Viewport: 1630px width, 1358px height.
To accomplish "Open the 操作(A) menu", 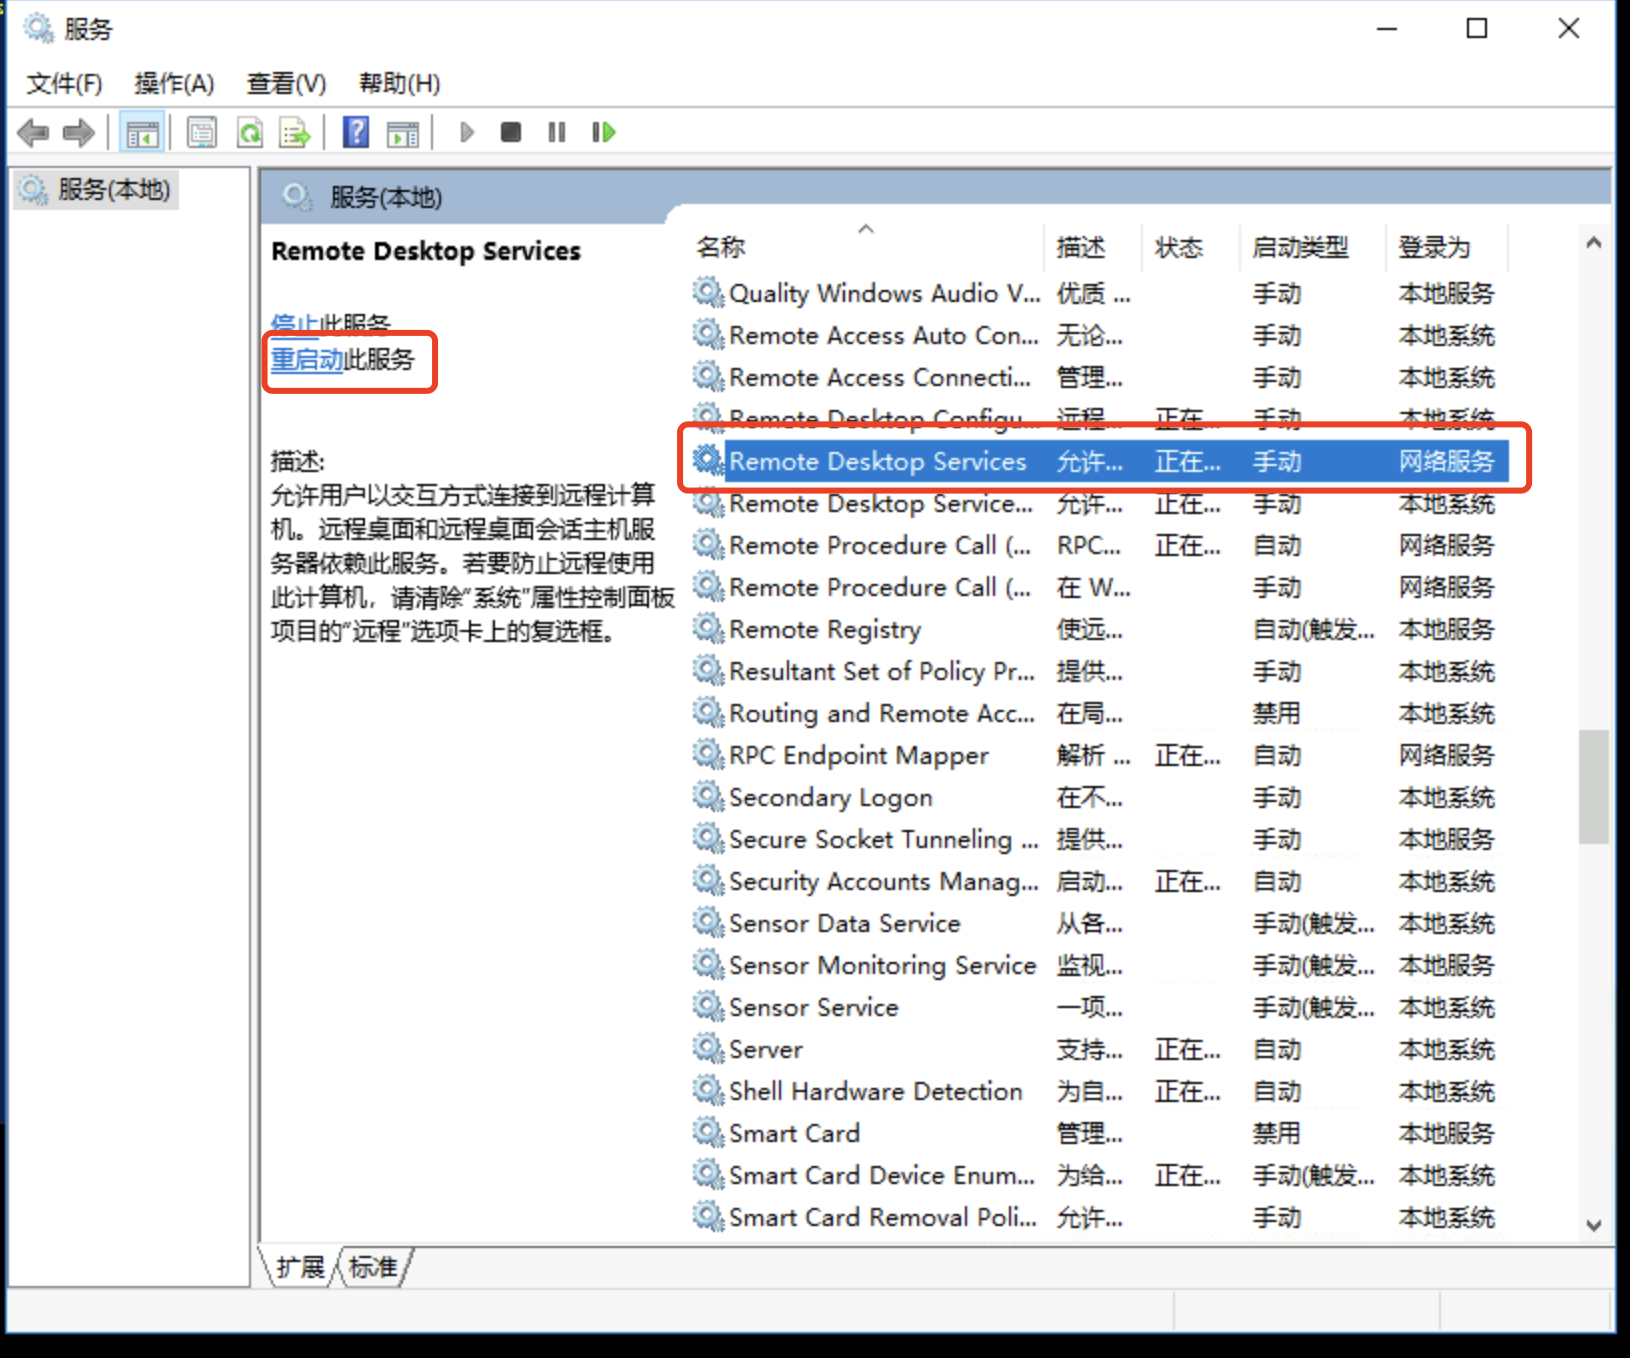I will click(174, 83).
